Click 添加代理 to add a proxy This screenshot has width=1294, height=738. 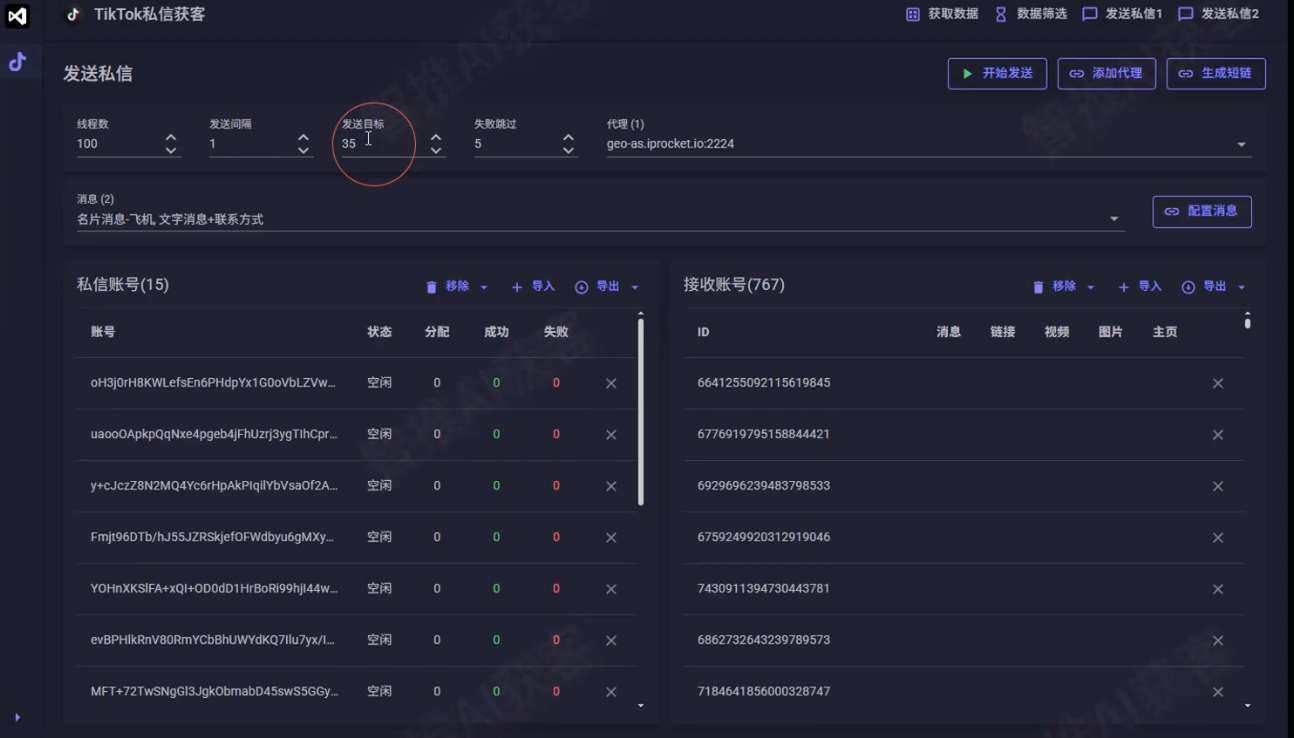click(1106, 73)
